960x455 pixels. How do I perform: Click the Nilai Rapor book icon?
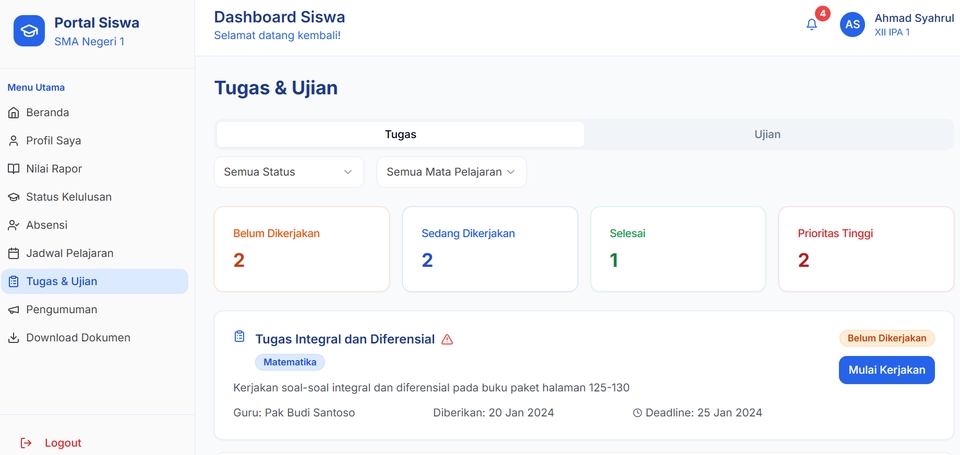click(x=14, y=169)
